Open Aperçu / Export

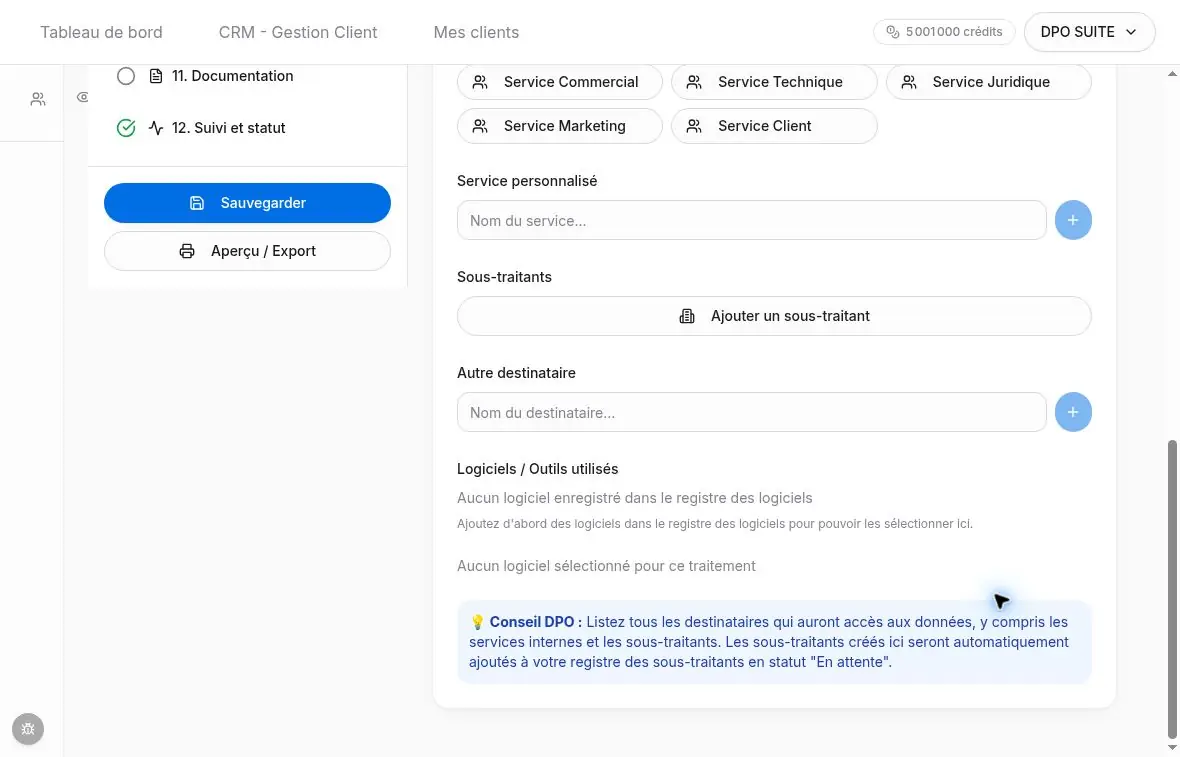248,251
